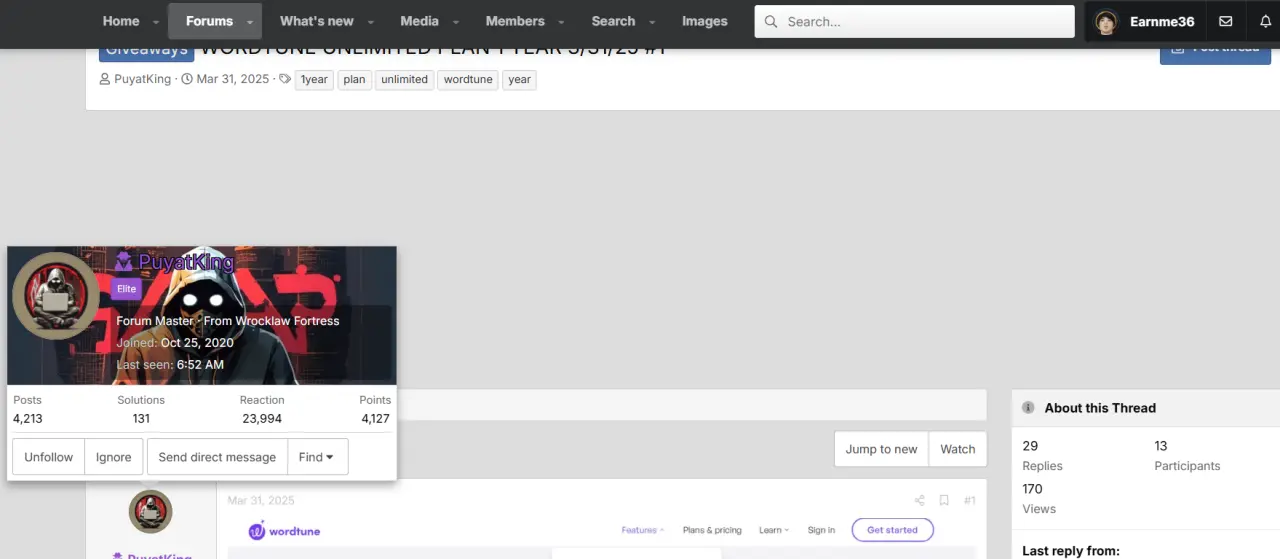Click the PuyatKing name in popup
The width and height of the screenshot is (1280, 559).
[186, 263]
